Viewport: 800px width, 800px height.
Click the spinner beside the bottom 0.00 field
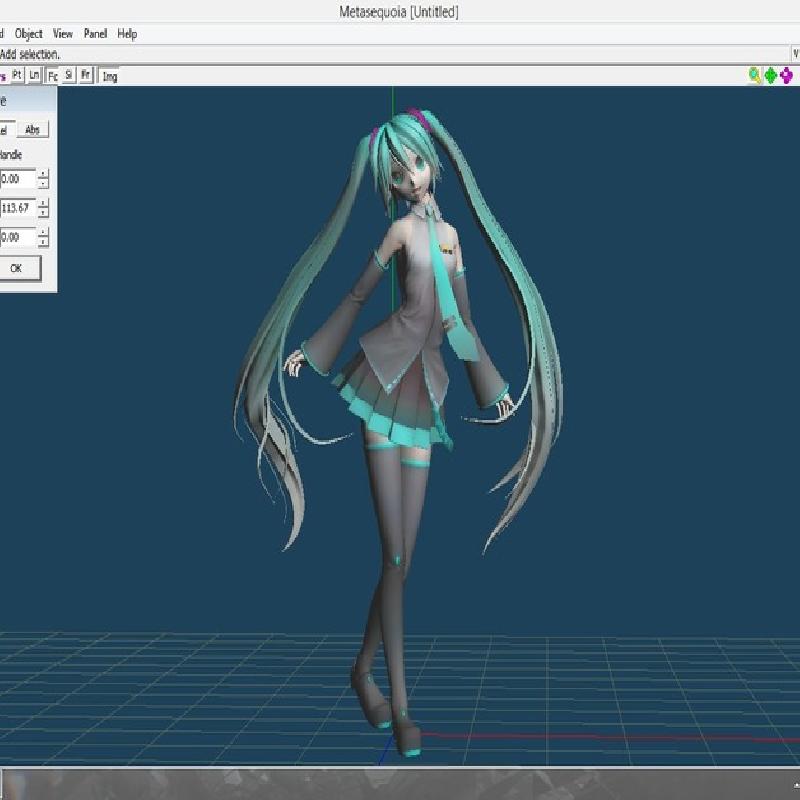pos(43,237)
